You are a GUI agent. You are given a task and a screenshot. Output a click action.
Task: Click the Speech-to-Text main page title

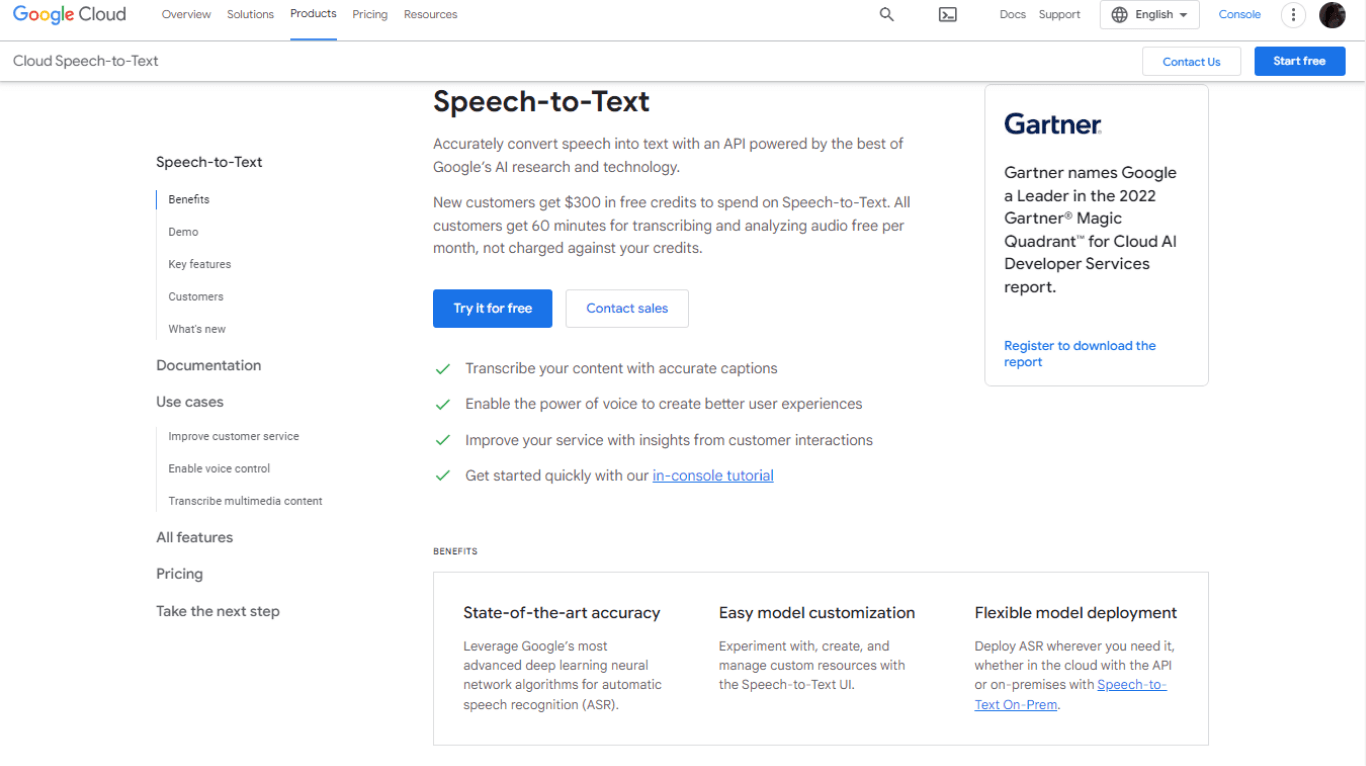(541, 101)
